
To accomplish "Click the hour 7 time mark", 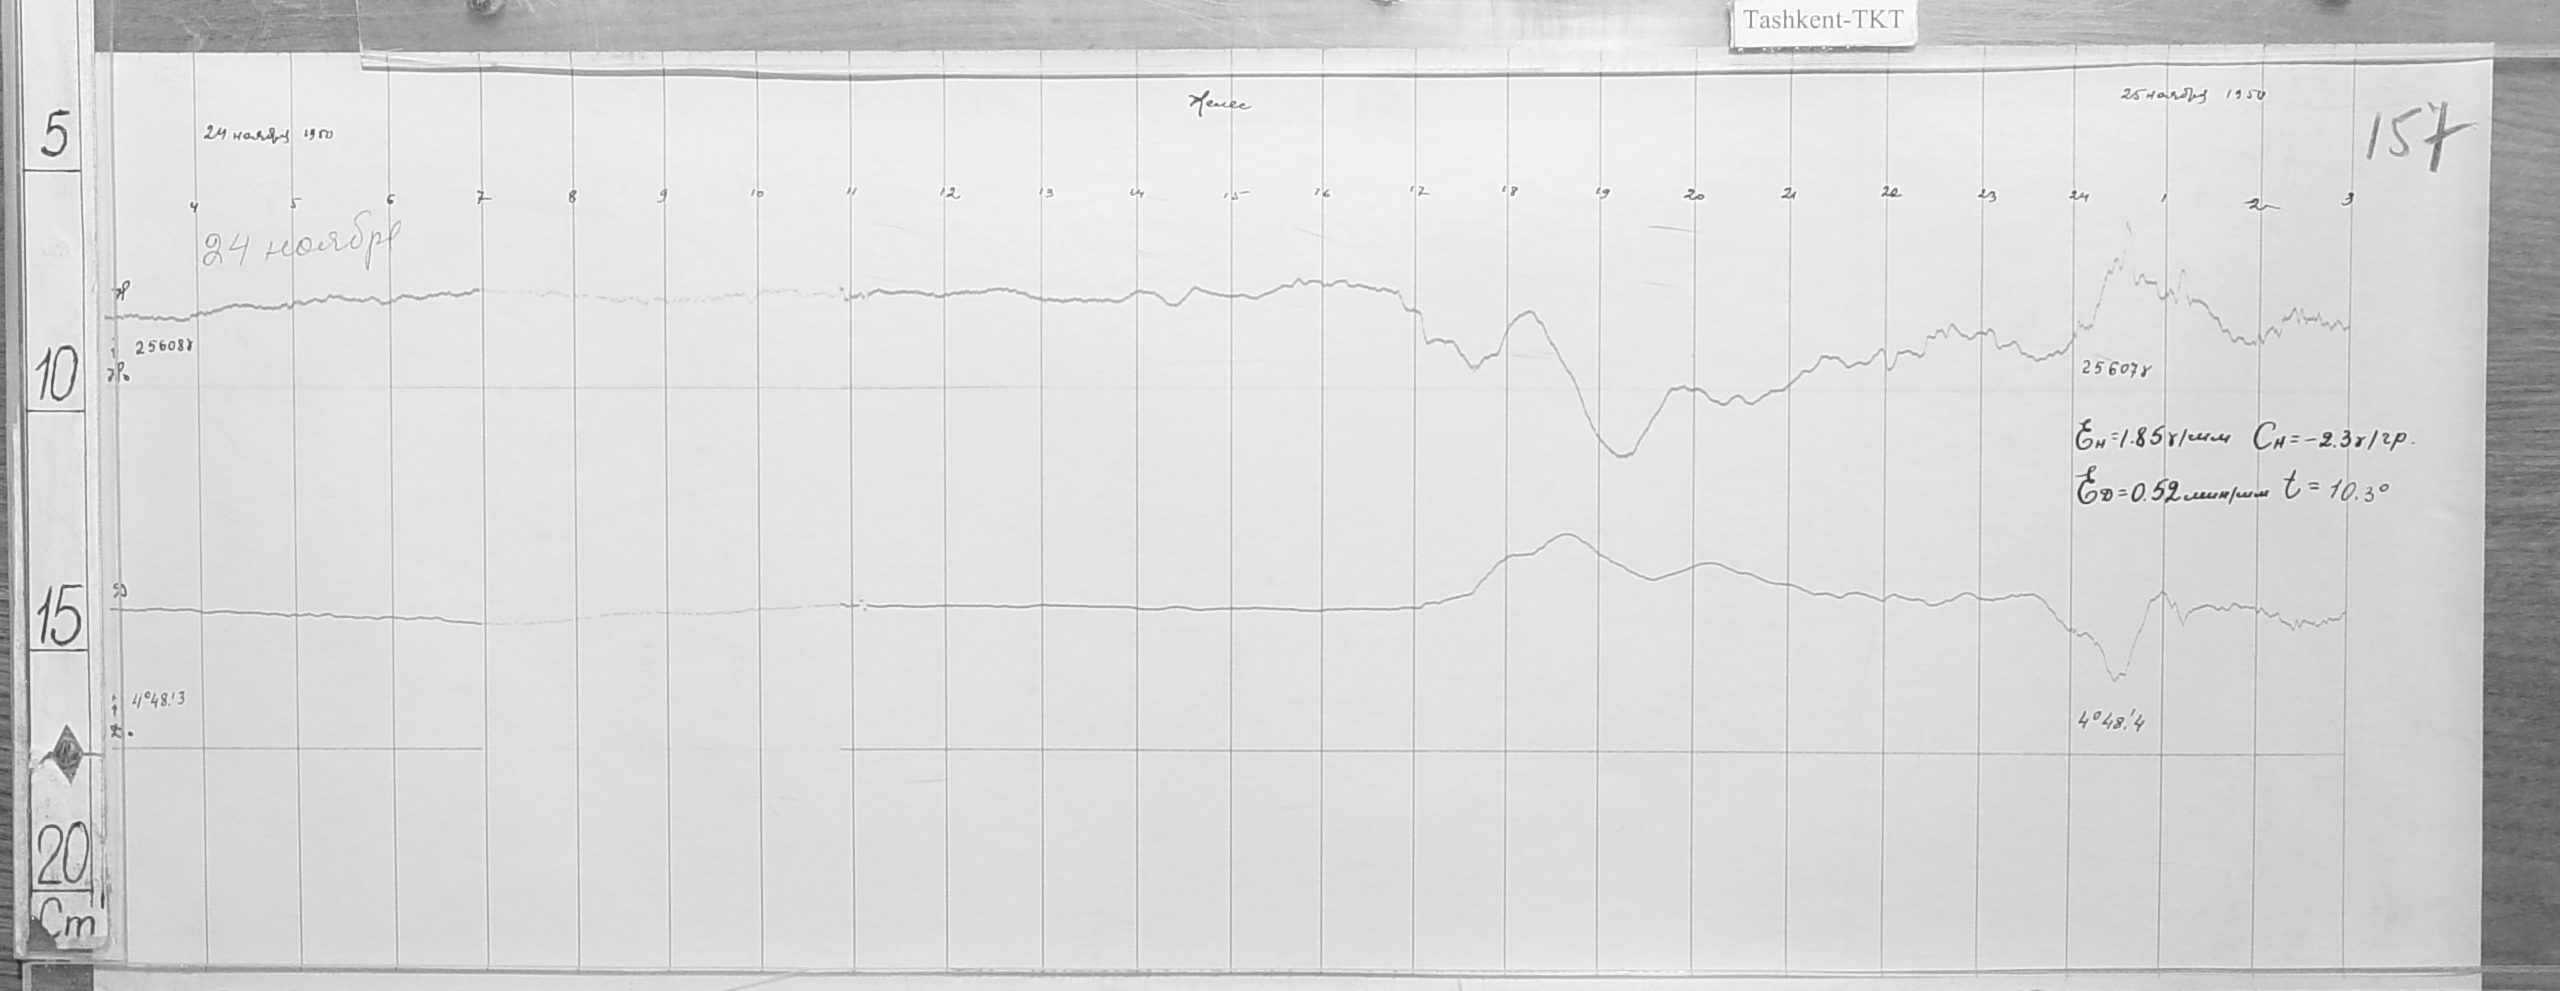I will pos(482,199).
